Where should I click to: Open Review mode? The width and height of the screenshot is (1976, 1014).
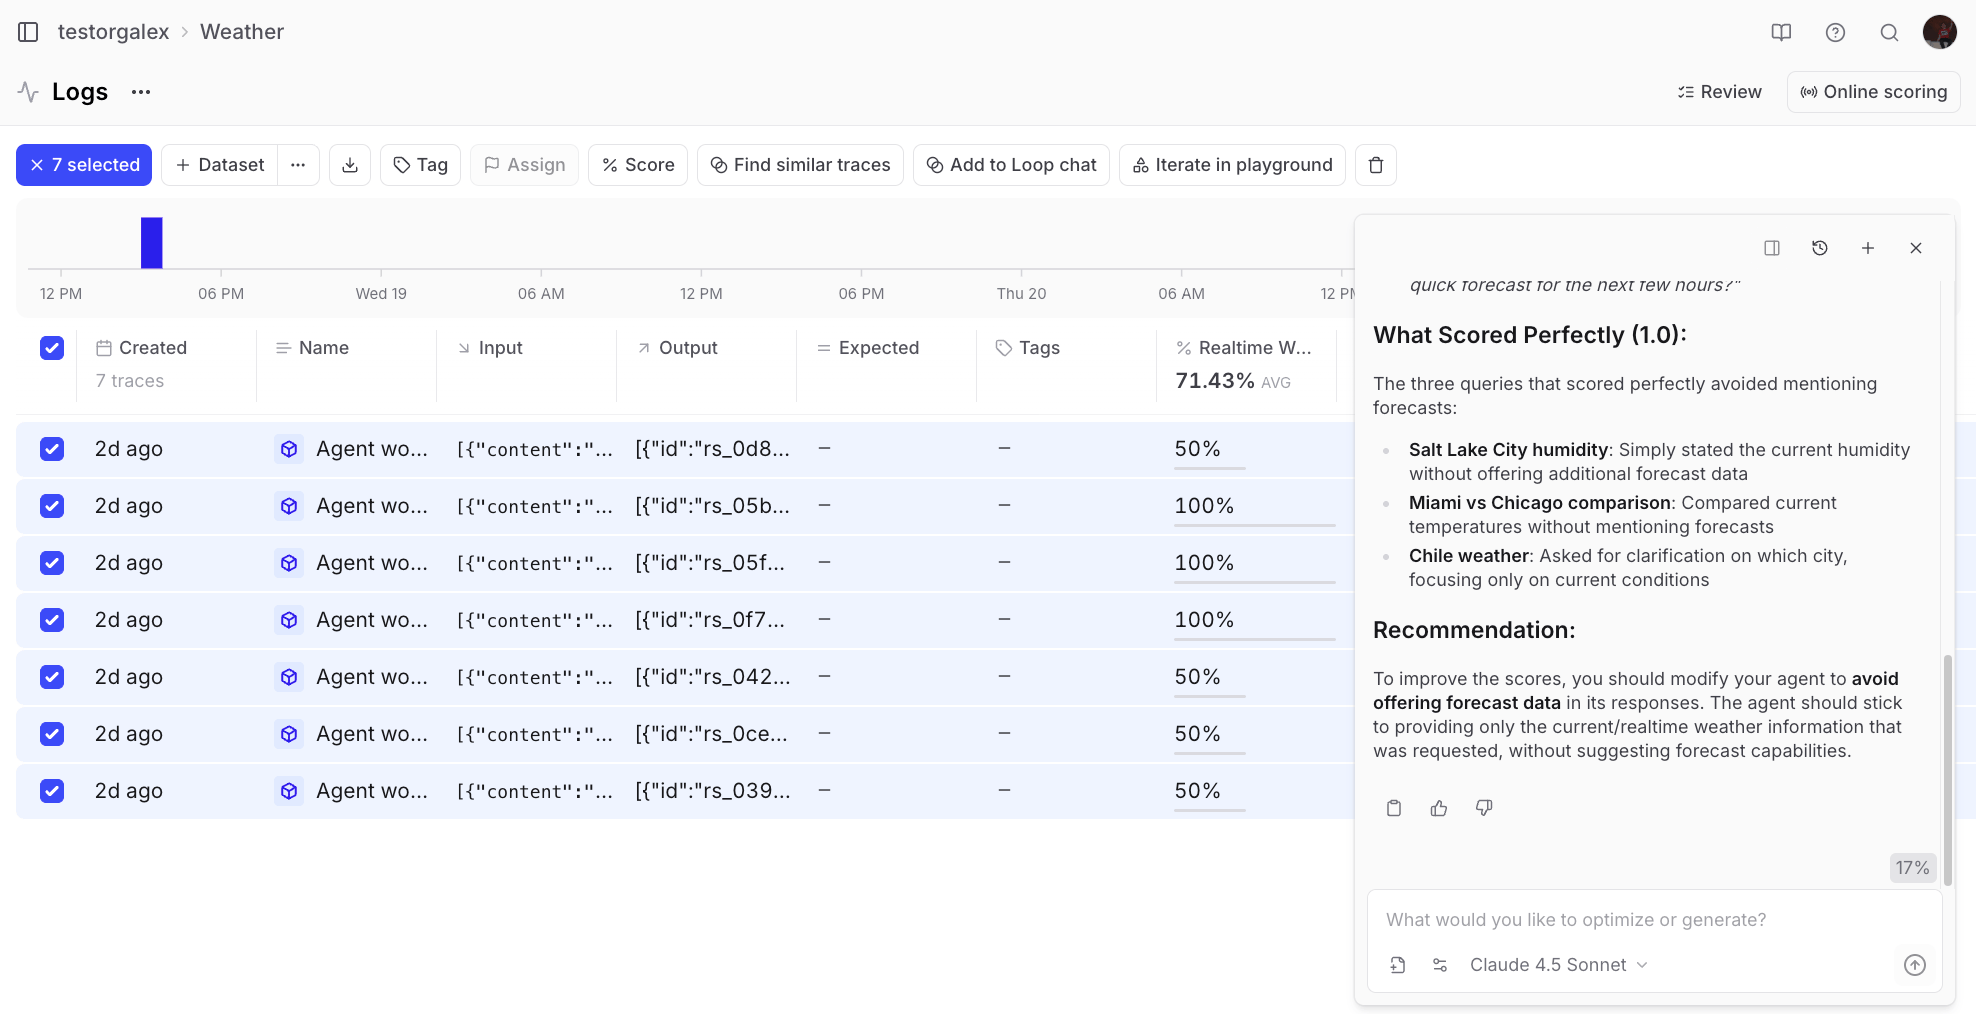pyautogui.click(x=1720, y=92)
